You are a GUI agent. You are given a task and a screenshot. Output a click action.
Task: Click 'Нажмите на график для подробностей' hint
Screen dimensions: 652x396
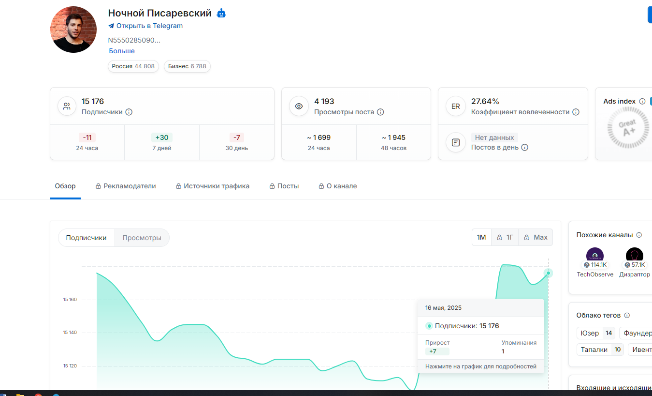(x=481, y=366)
